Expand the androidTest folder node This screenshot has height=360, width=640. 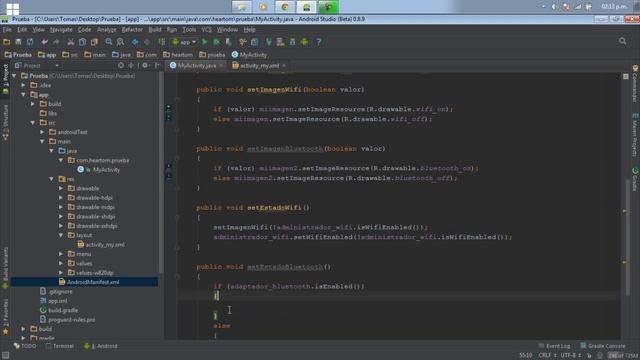click(x=42, y=132)
